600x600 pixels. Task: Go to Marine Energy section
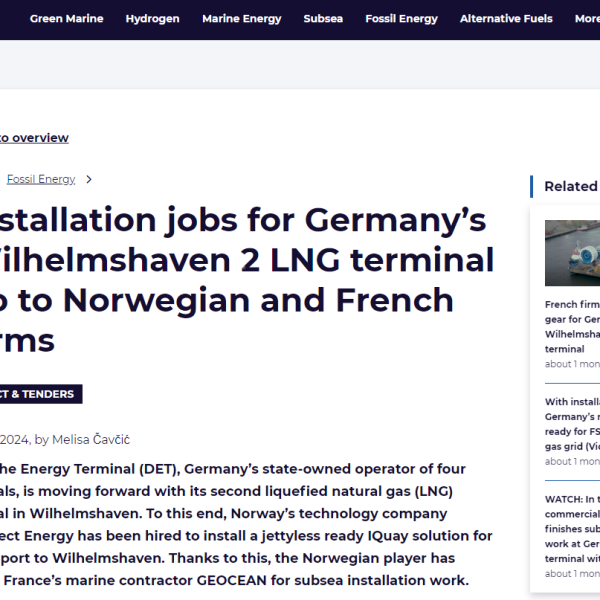pyautogui.click(x=241, y=19)
